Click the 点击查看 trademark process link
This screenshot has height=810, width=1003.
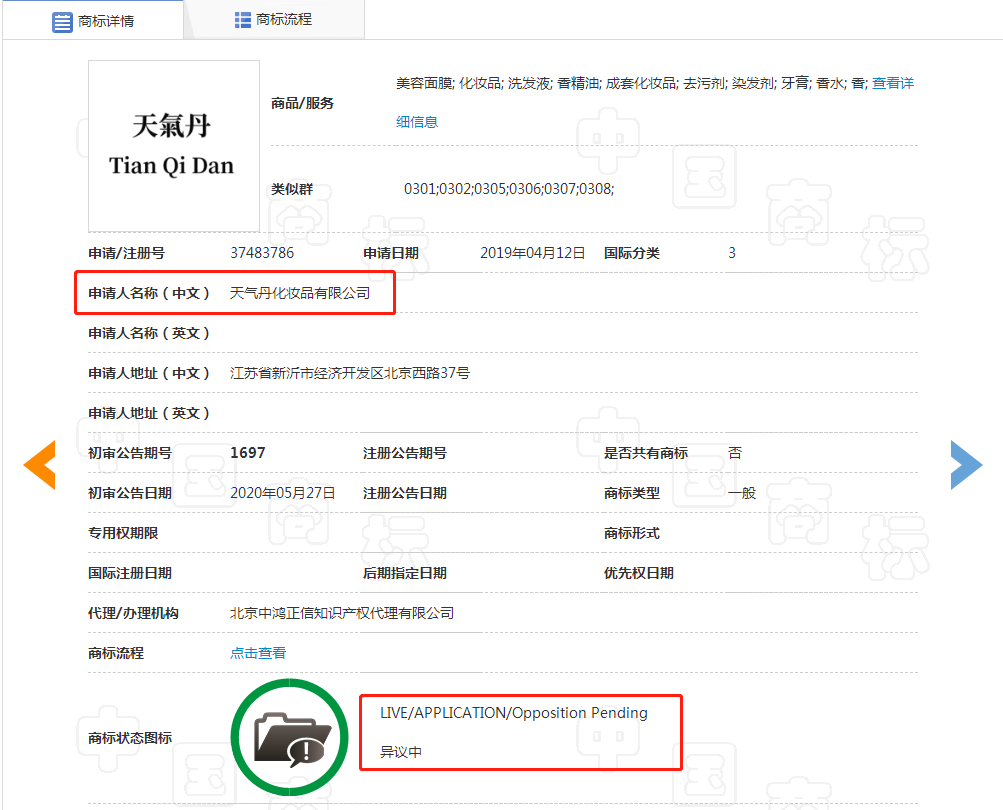tap(258, 653)
